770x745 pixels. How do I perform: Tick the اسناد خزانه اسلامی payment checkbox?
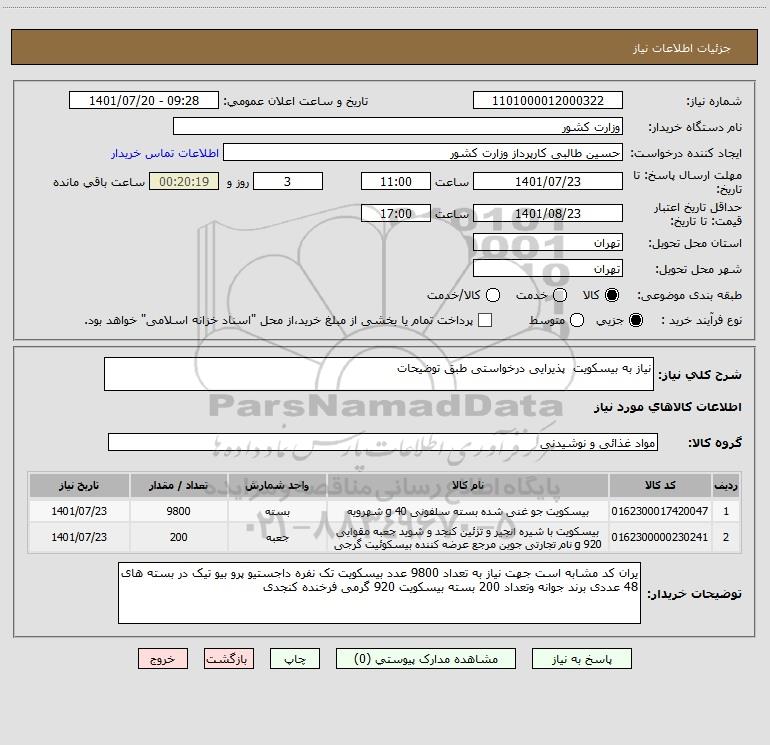tap(485, 320)
